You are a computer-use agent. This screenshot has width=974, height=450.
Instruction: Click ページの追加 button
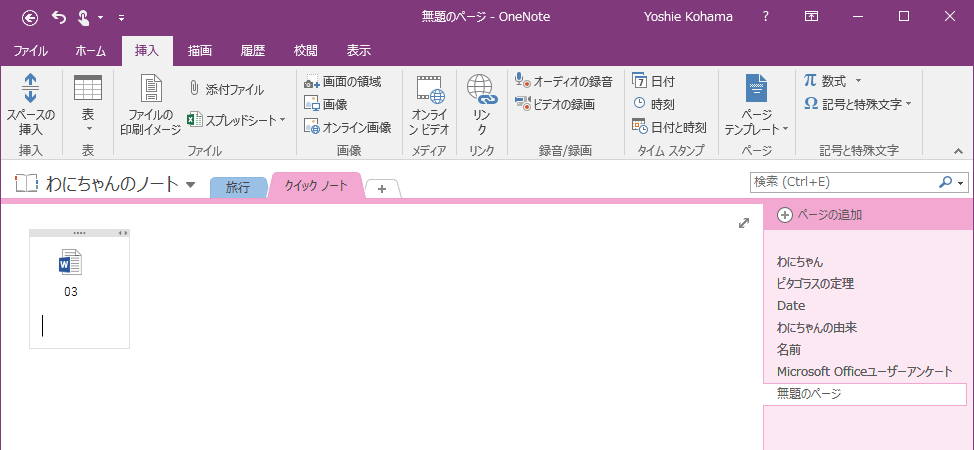820,215
